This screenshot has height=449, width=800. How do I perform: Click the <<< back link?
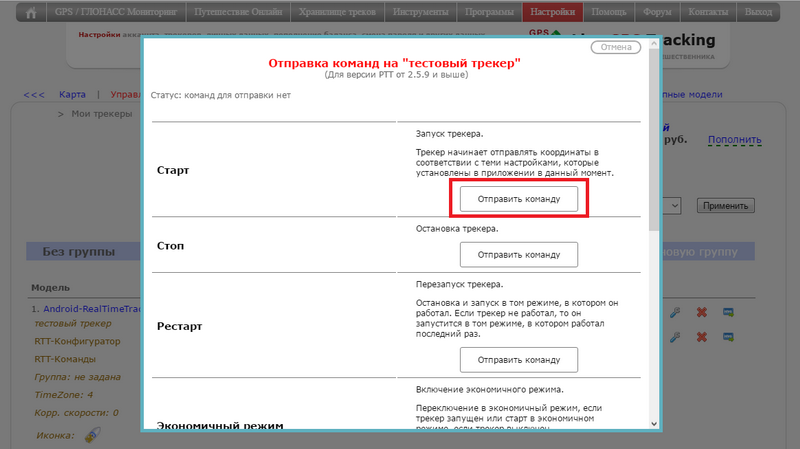coord(34,95)
